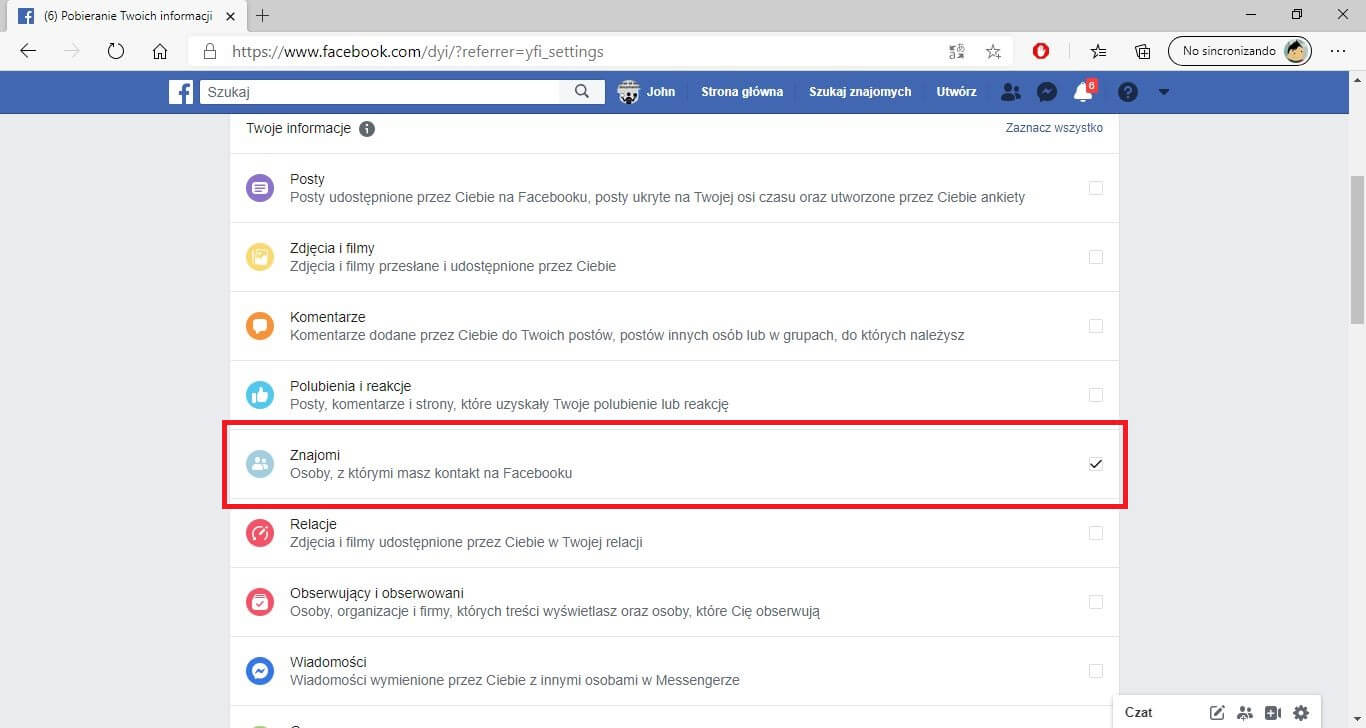The width and height of the screenshot is (1366, 728).
Task: Click the page vertical scrollbar thumb
Action: (x=1357, y=250)
